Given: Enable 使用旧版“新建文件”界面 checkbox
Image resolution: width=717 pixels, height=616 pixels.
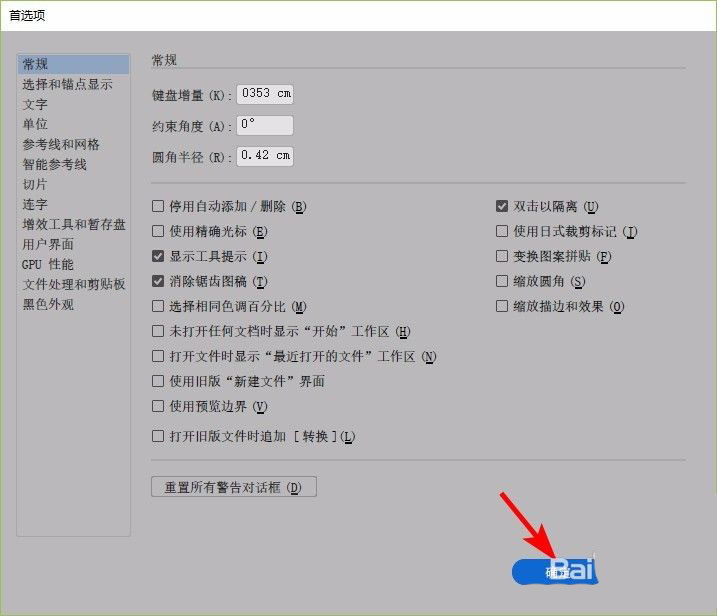Looking at the screenshot, I should (x=158, y=381).
